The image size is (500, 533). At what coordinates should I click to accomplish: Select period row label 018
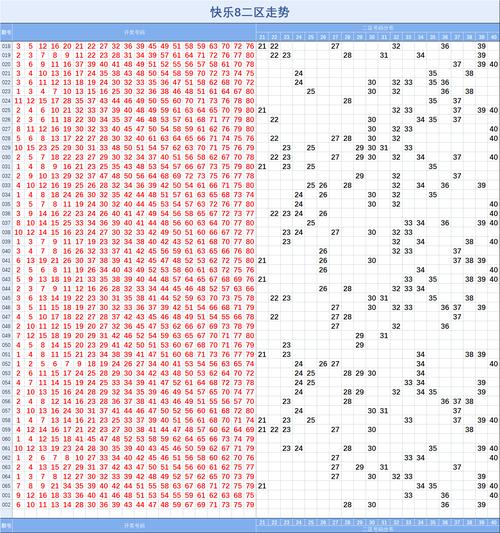[6, 46]
